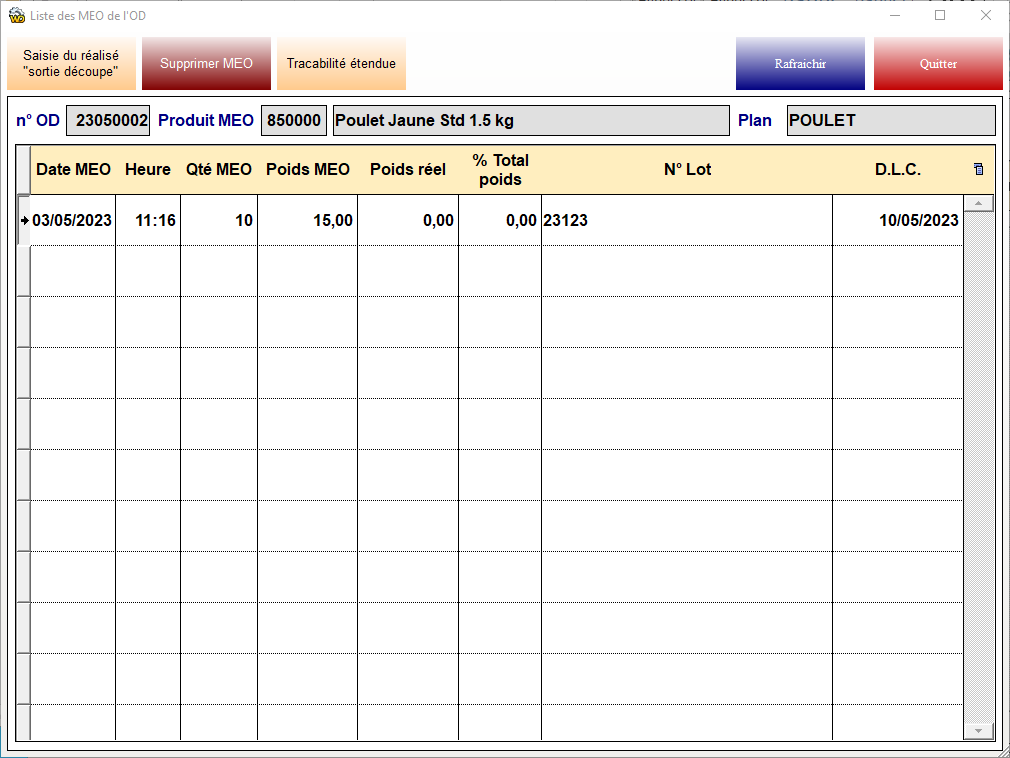Click the N° Lot column header

687,170
